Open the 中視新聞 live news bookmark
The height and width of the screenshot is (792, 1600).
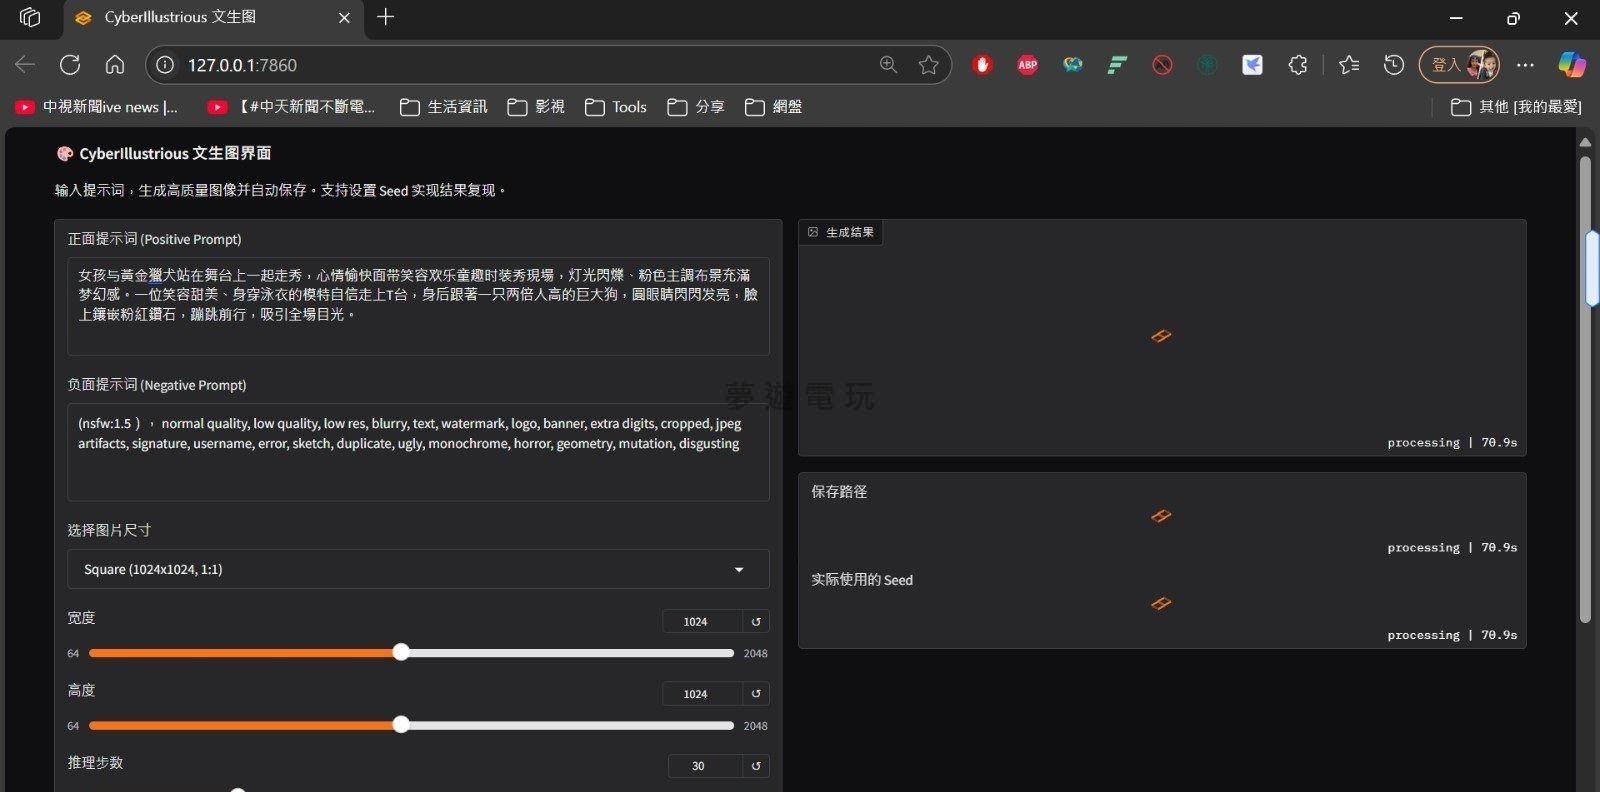coord(97,107)
